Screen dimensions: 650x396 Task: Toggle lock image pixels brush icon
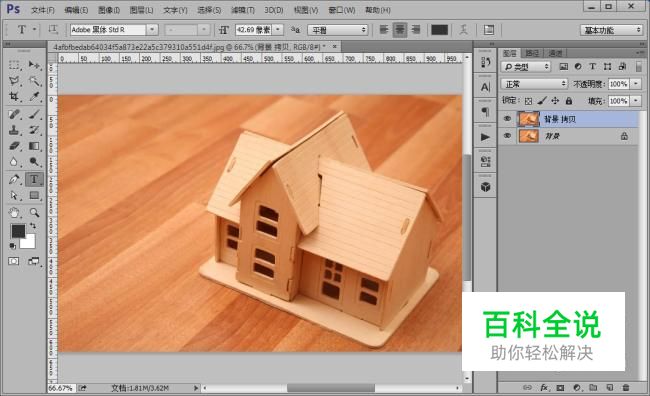click(x=542, y=101)
